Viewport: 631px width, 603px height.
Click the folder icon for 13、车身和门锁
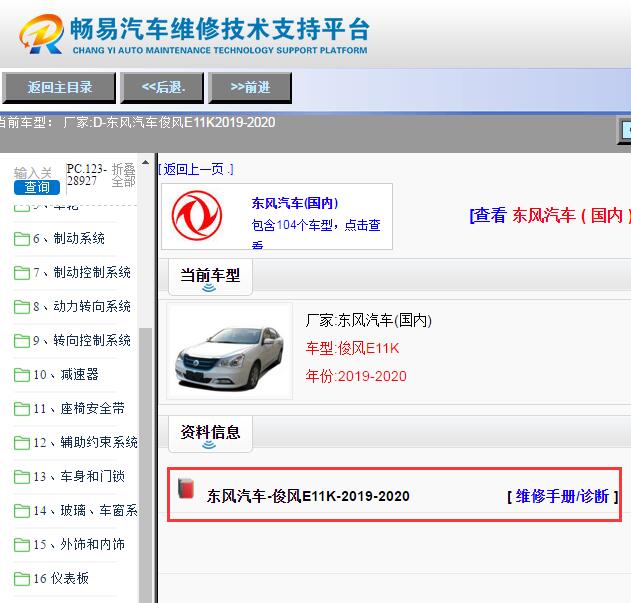click(x=22, y=477)
